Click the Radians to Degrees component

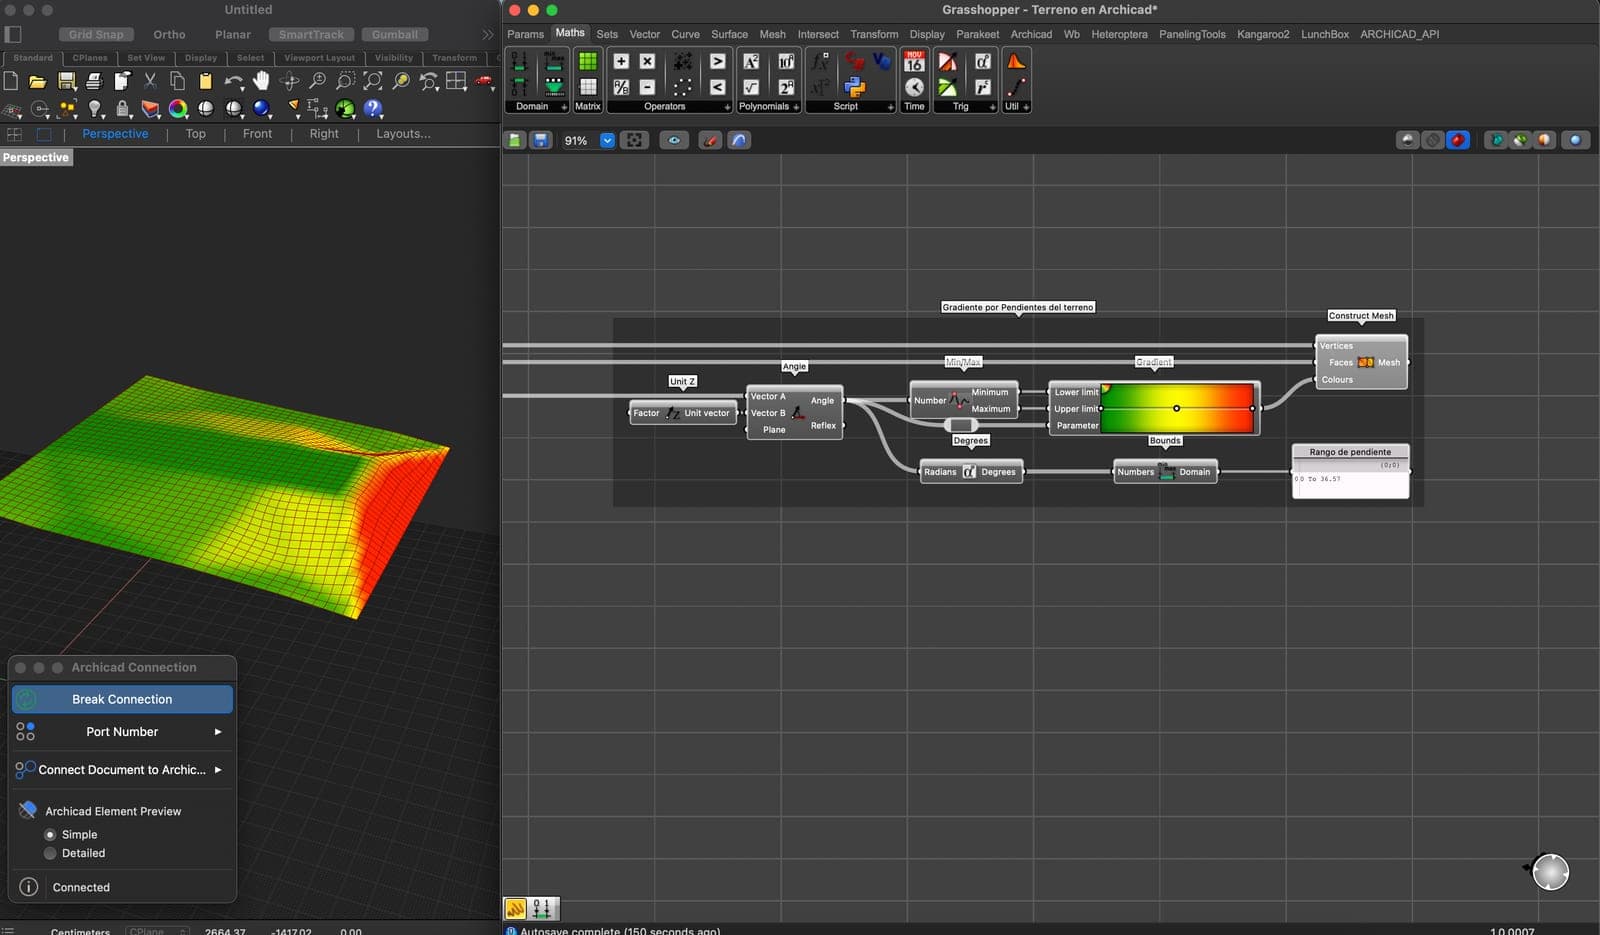[971, 472]
